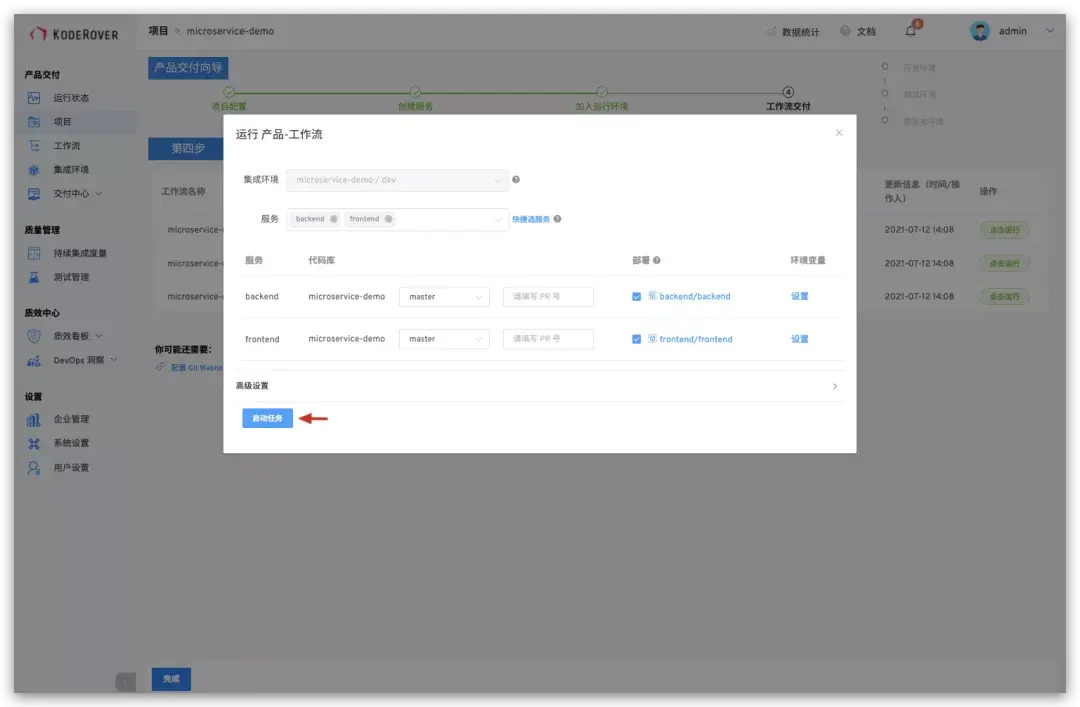This screenshot has width=1080, height=707.
Task: Open the admin account menu
Action: pos(1013,30)
